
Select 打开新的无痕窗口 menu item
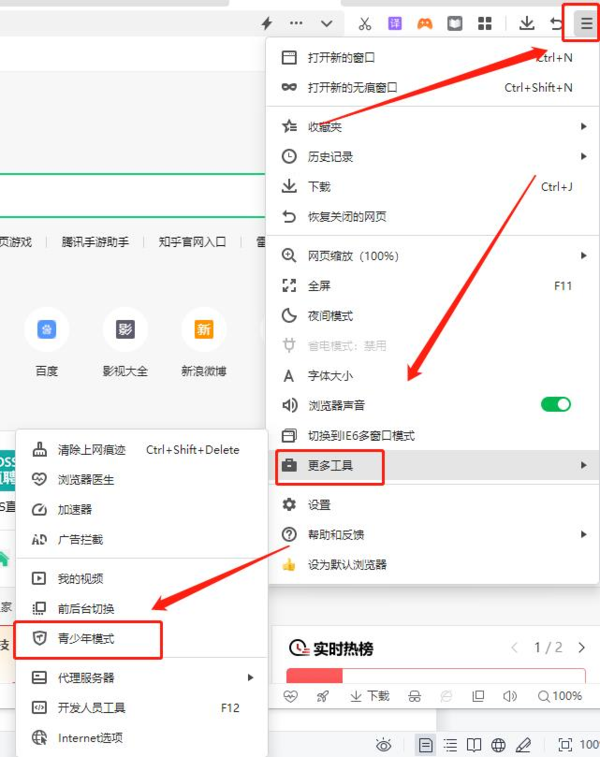pyautogui.click(x=433, y=87)
